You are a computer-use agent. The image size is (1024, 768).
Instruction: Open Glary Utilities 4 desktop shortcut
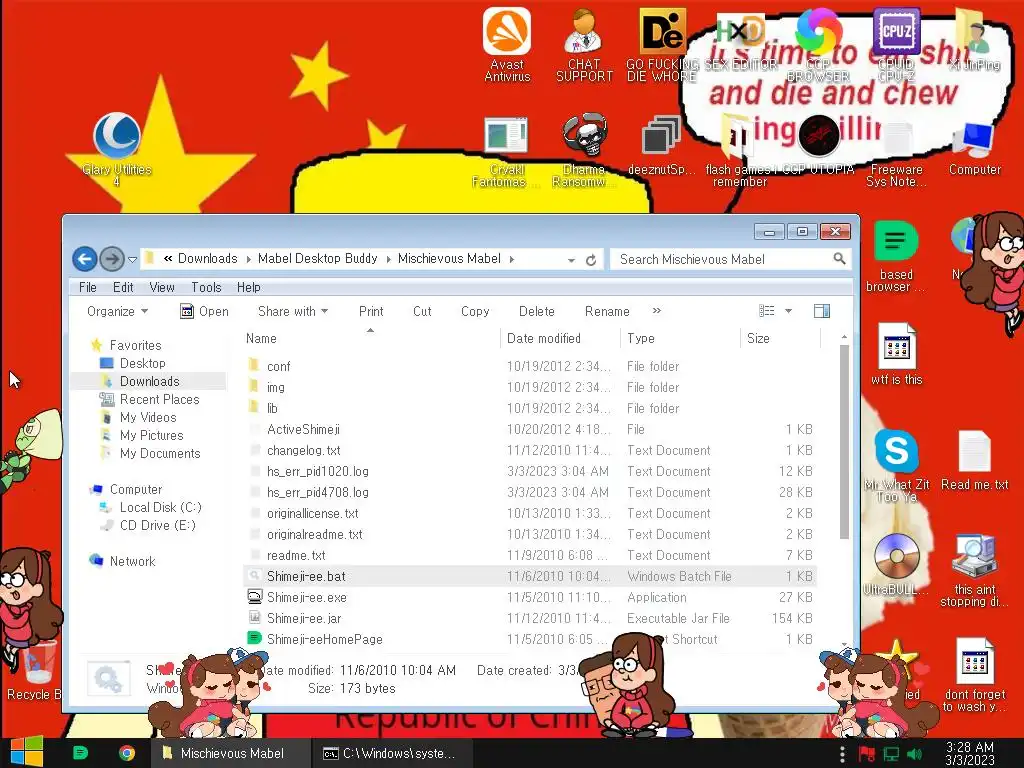pos(117,149)
